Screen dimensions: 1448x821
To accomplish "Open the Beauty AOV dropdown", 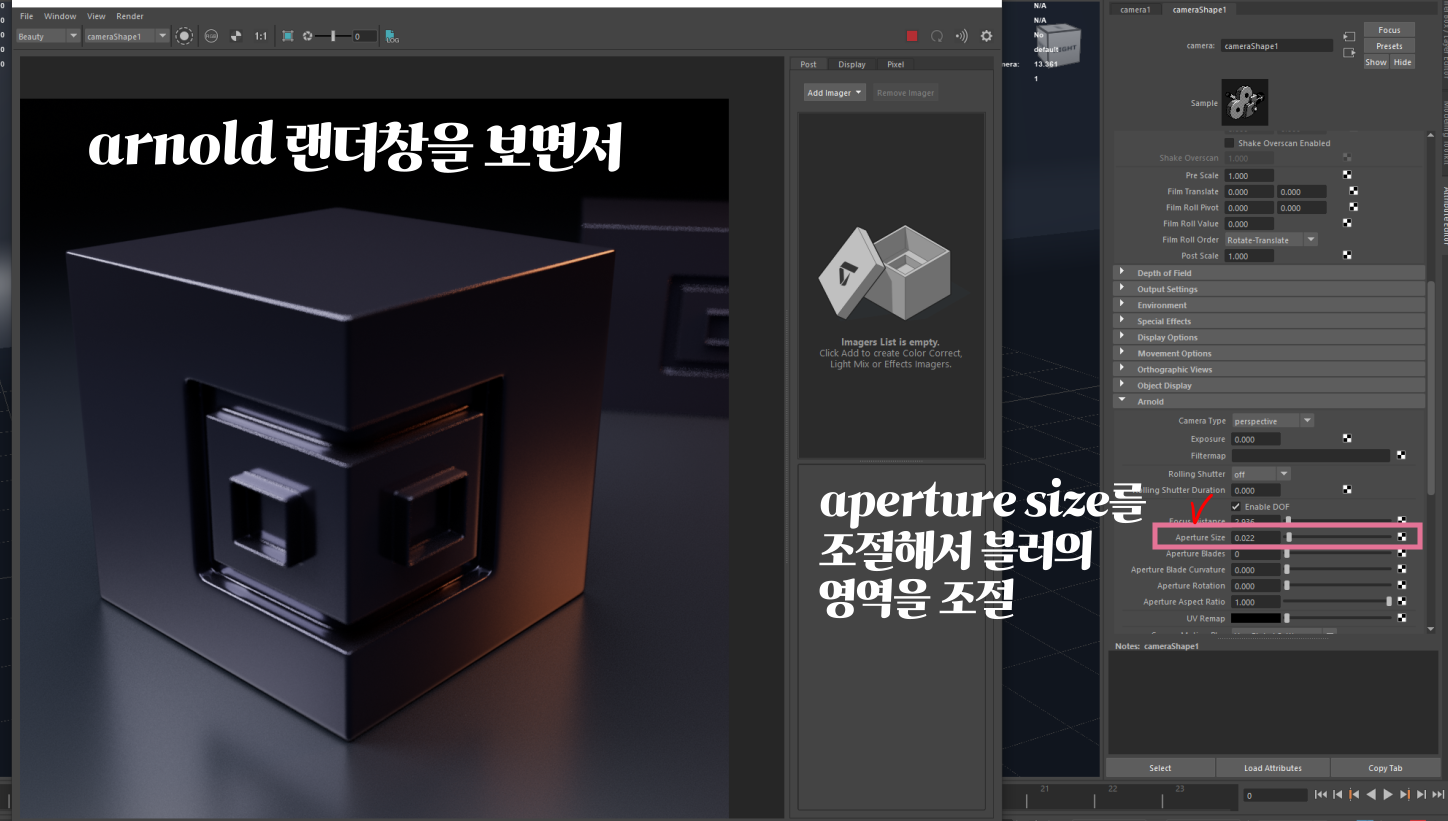I will click(x=48, y=36).
